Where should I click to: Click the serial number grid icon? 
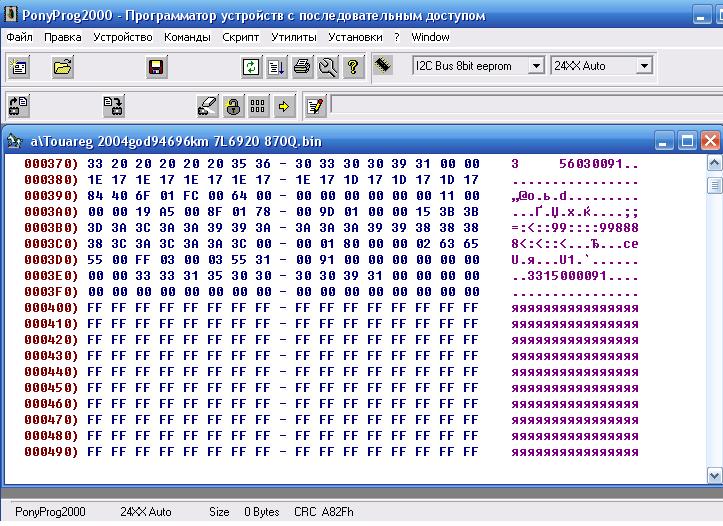click(x=258, y=106)
